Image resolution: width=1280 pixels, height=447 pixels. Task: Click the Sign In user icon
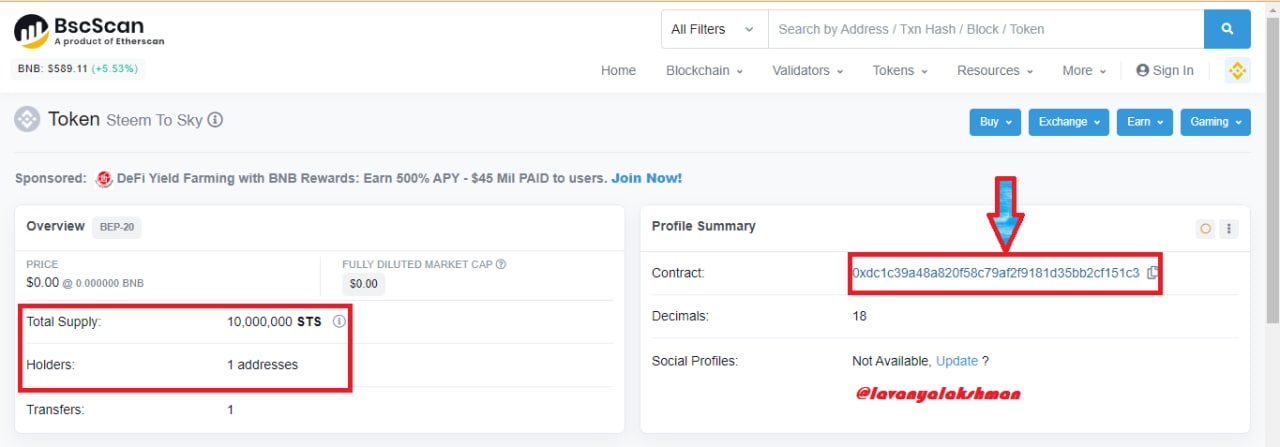point(1142,70)
